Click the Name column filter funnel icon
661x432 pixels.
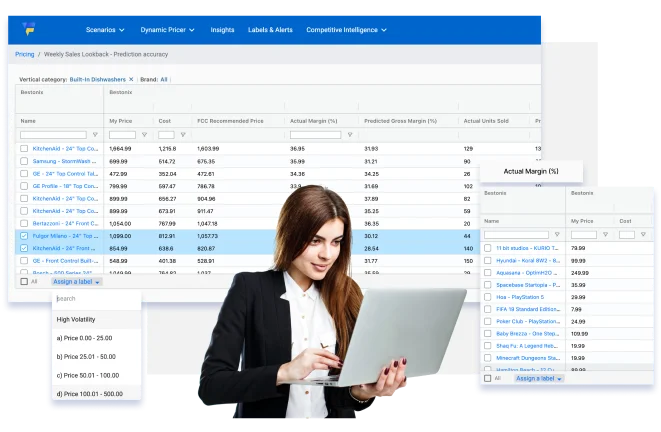pyautogui.click(x=95, y=134)
